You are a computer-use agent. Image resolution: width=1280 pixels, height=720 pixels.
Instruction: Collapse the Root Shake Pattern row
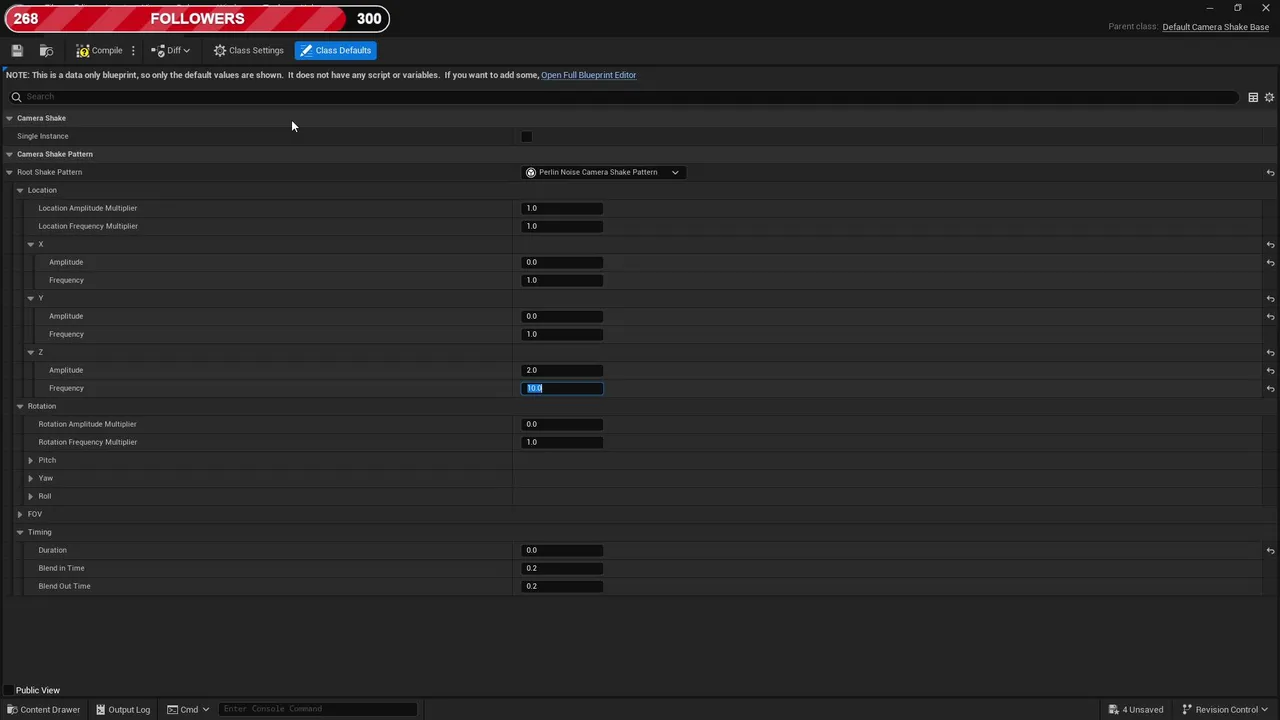[9, 172]
